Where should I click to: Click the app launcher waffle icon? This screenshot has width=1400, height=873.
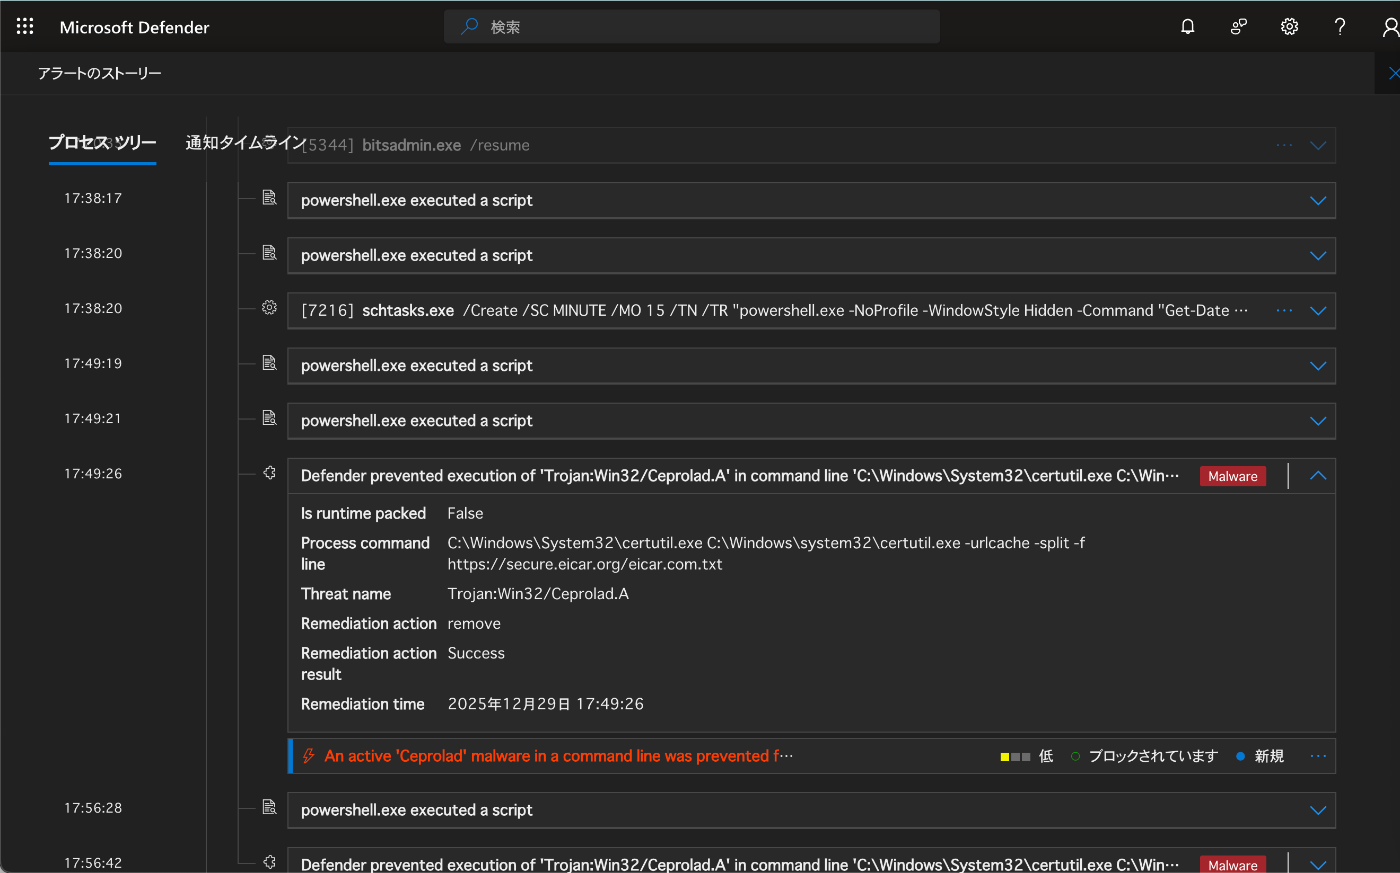(24, 26)
